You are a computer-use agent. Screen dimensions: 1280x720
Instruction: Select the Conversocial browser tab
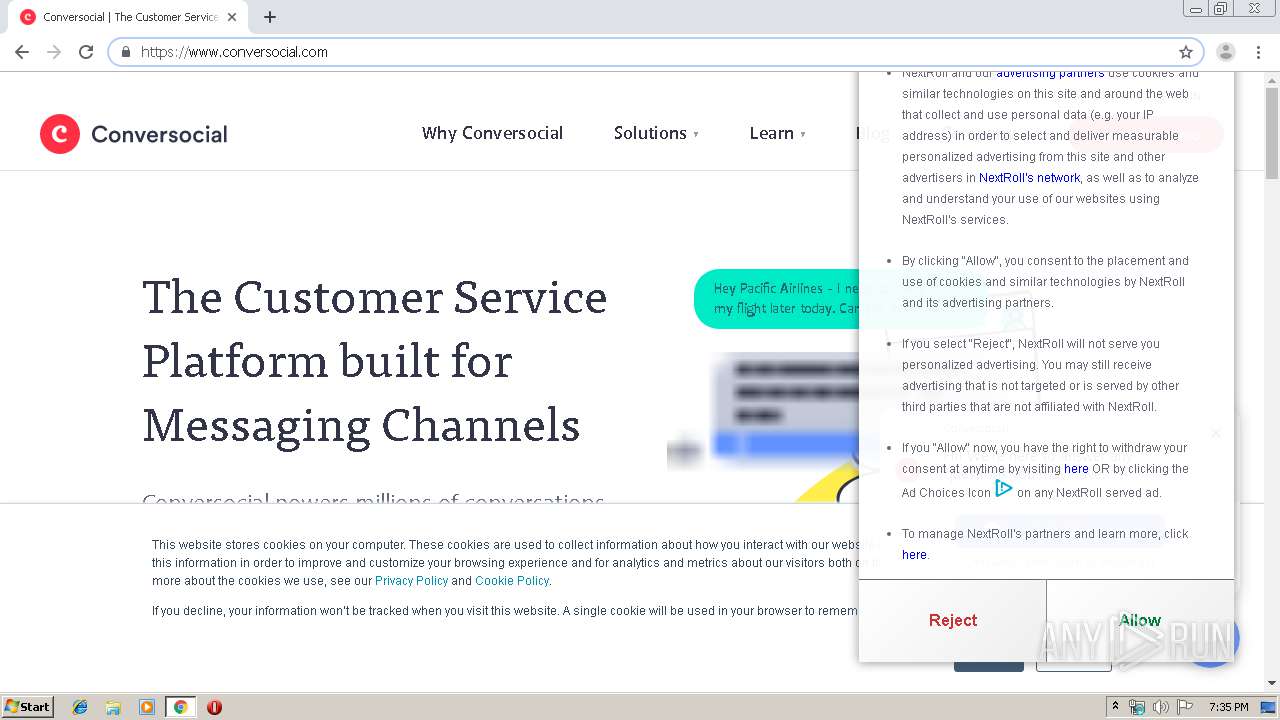[x=129, y=17]
